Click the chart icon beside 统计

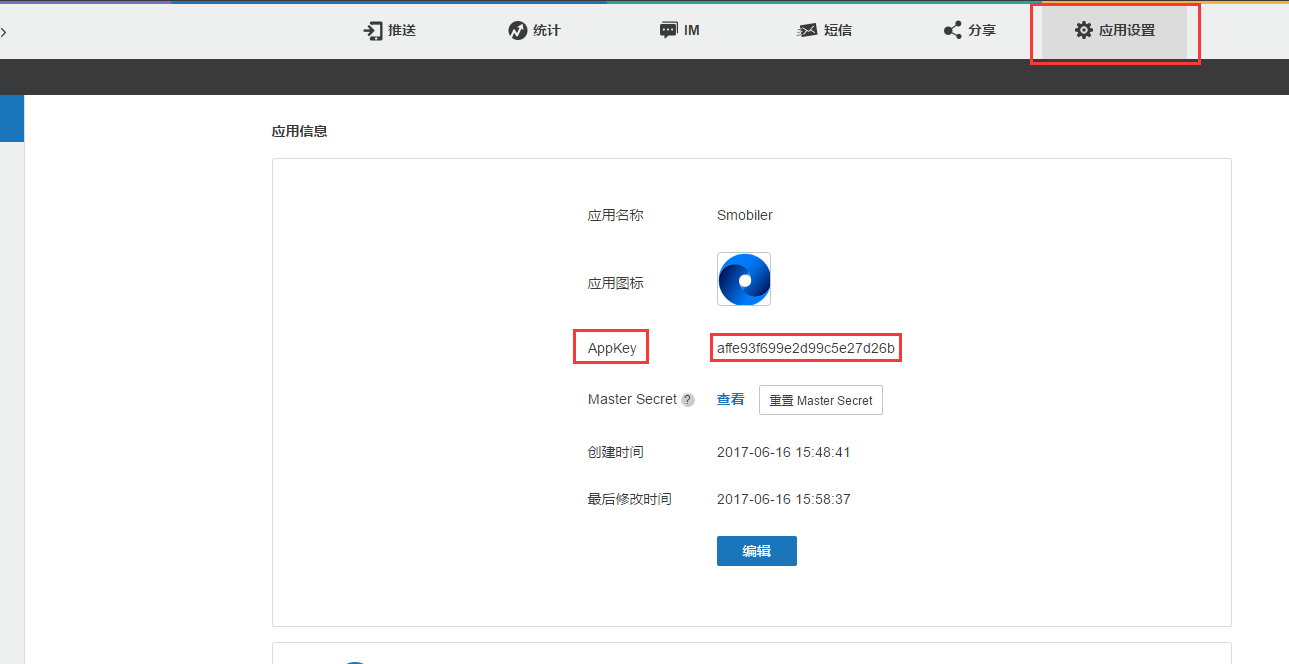(517, 30)
